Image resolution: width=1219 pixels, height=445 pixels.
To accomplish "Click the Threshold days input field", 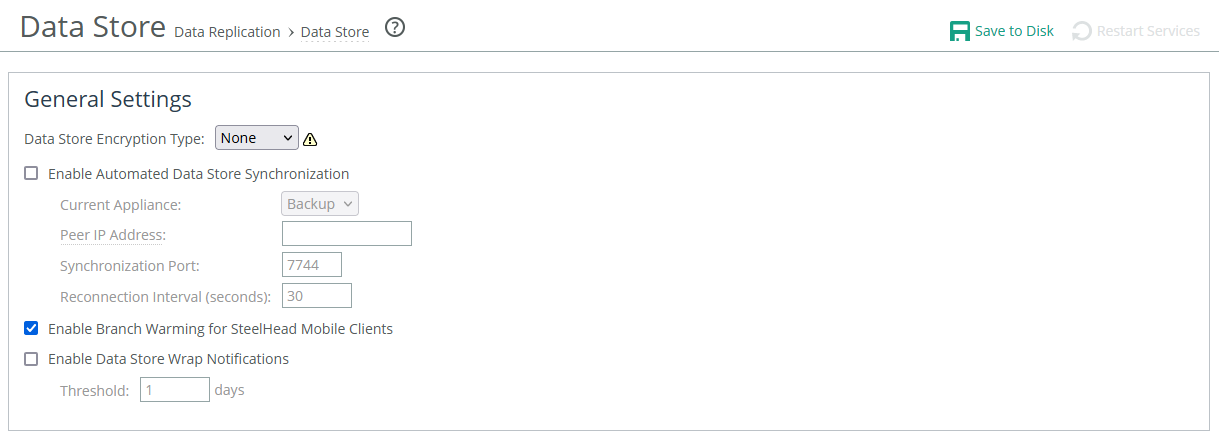I will tap(175, 389).
